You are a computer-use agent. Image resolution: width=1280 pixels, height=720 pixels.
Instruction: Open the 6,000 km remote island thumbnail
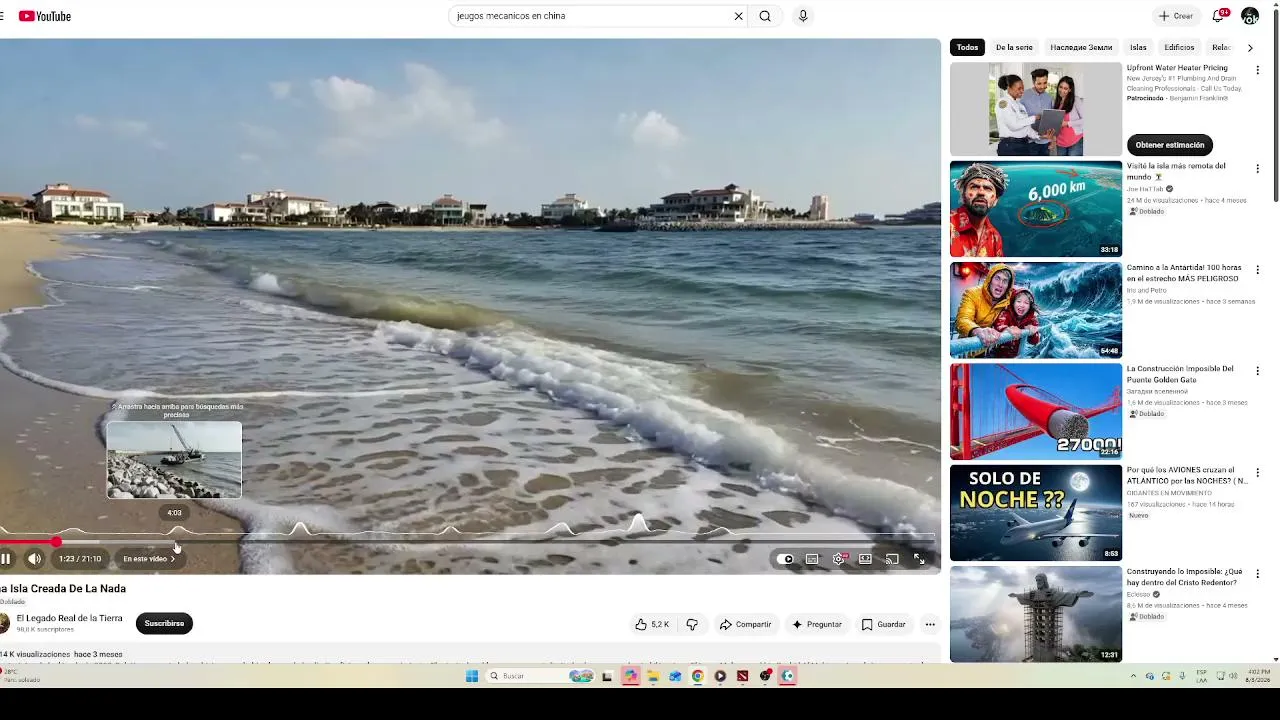click(1036, 209)
